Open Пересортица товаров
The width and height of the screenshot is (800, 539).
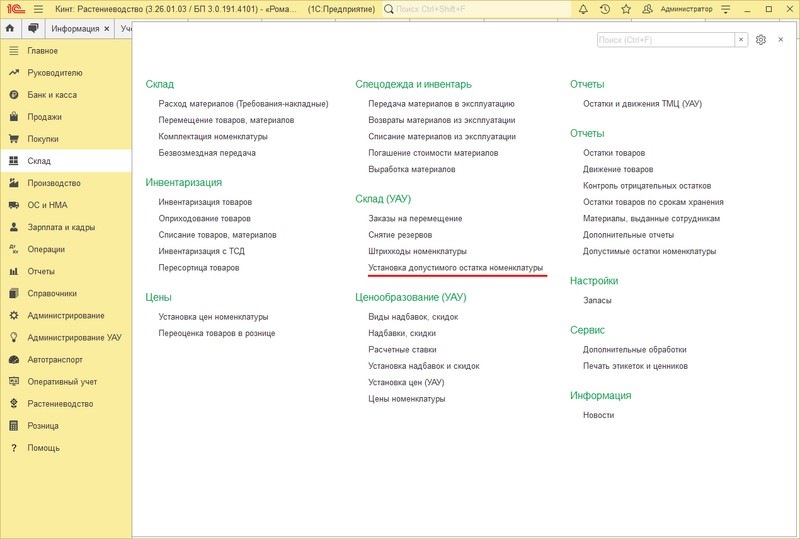click(199, 267)
